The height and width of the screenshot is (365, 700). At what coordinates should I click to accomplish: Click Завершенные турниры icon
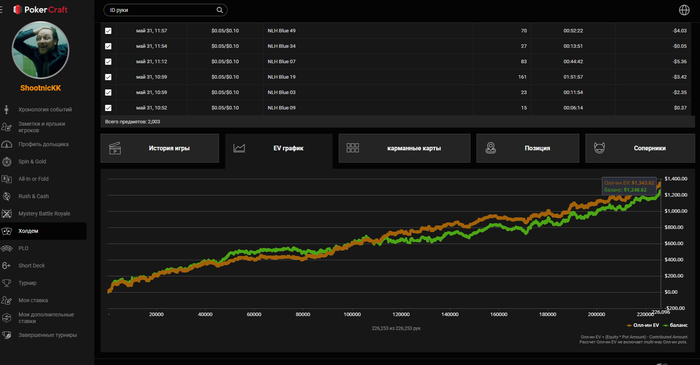pyautogui.click(x=6, y=335)
